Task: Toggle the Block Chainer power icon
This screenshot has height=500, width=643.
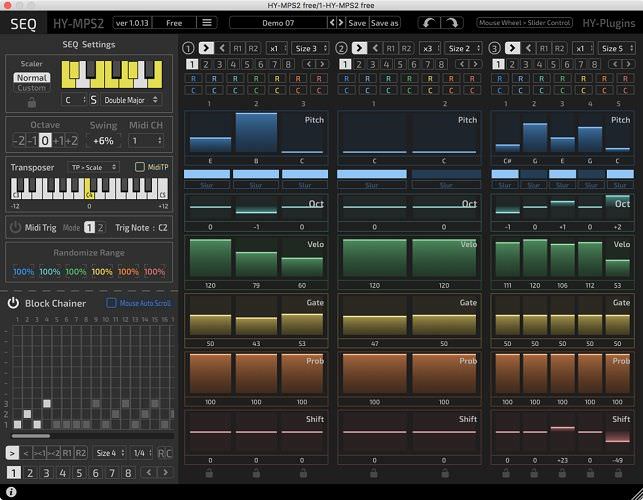Action: click(14, 303)
